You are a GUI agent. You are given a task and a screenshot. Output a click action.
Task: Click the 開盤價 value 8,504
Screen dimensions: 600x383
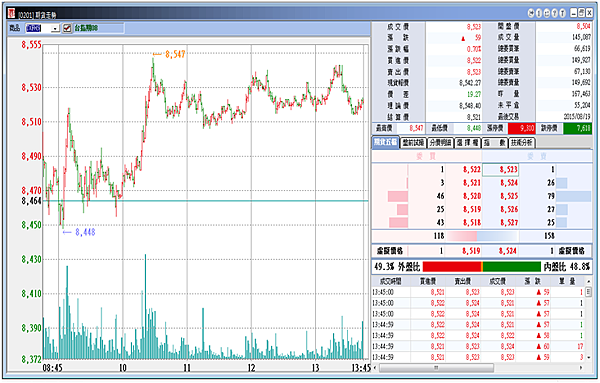(x=584, y=26)
